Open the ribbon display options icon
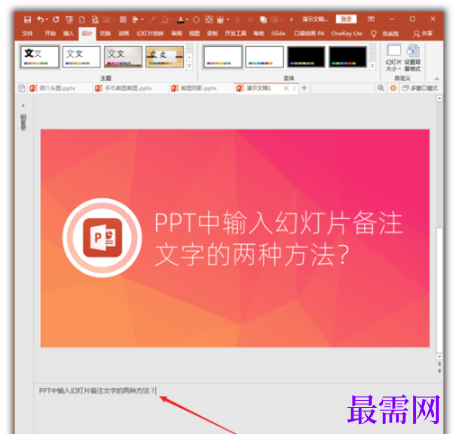 [371, 19]
